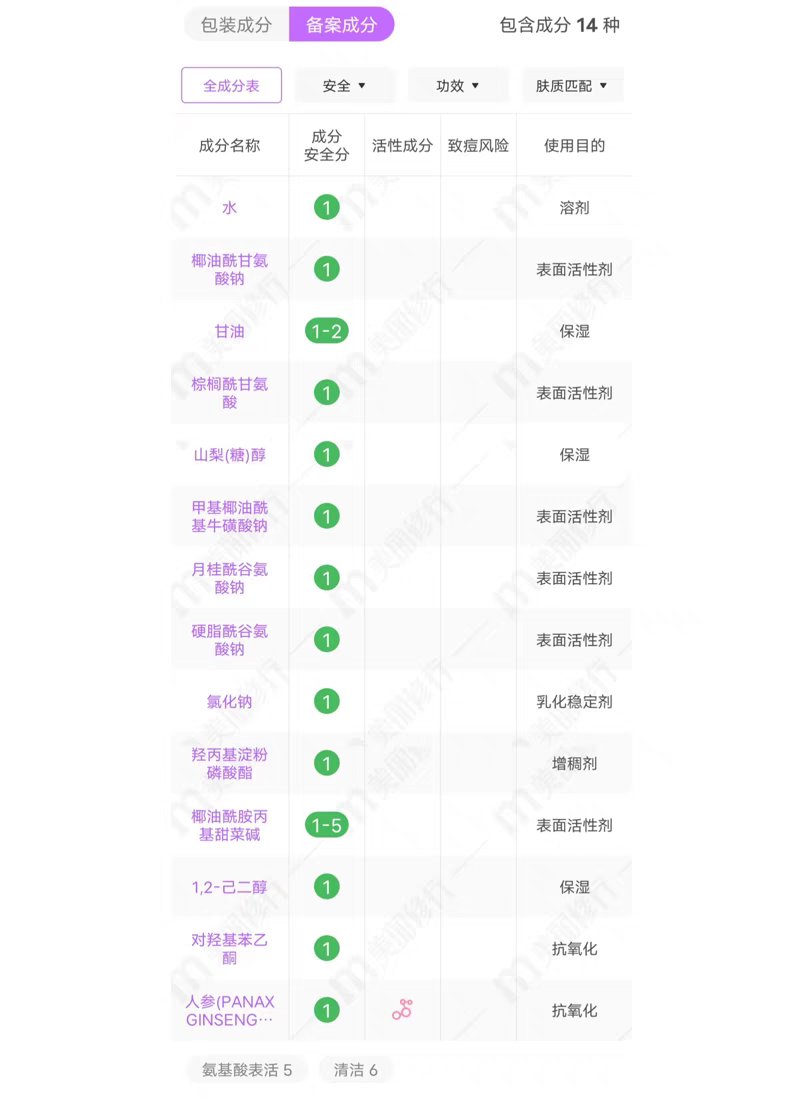Open the 肤质匹配 dropdown
Screen dimensions: 790x1100
click(572, 86)
